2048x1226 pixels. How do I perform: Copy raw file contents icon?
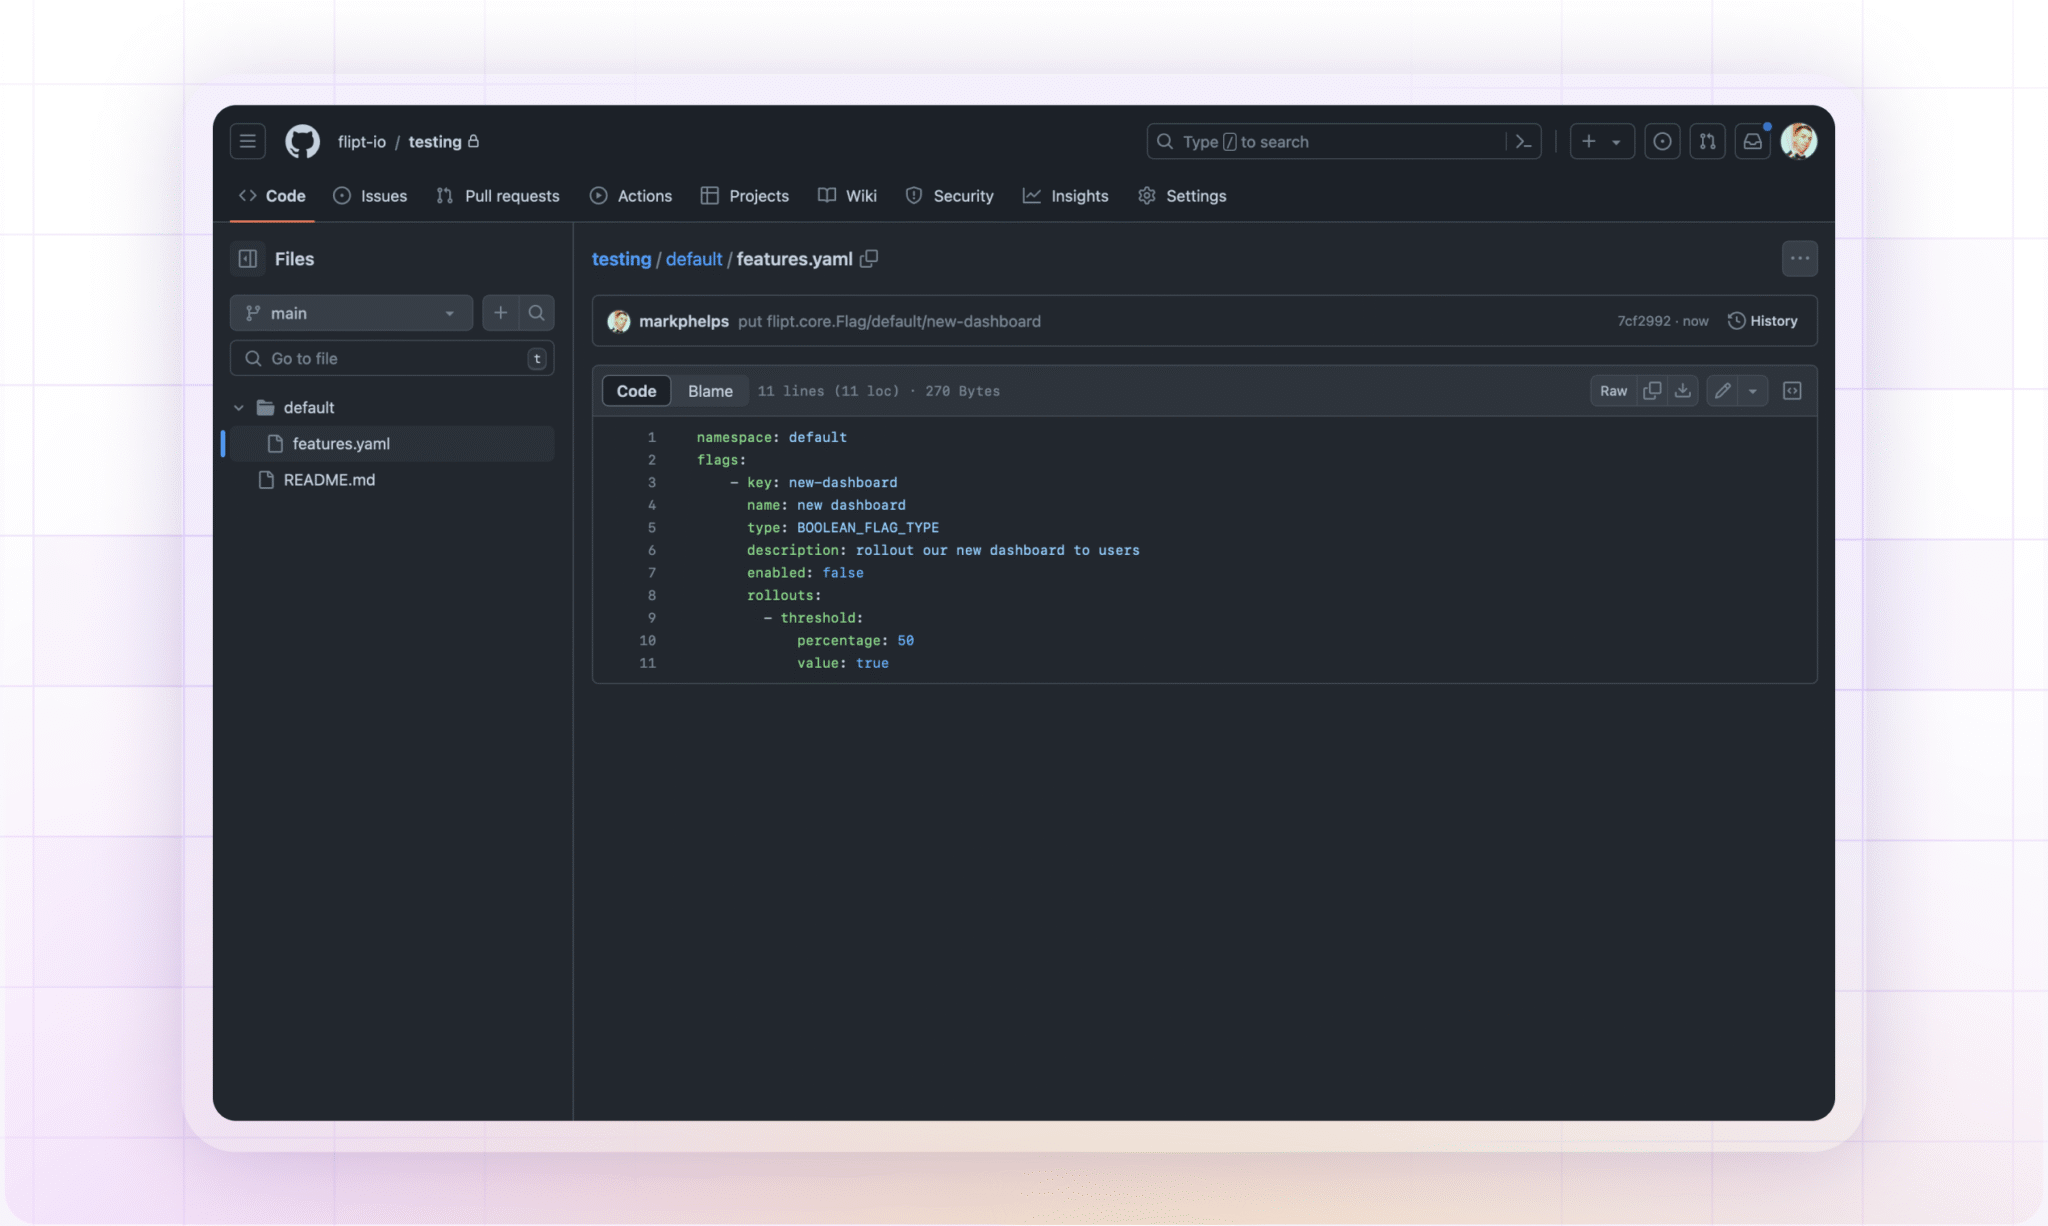point(1652,391)
